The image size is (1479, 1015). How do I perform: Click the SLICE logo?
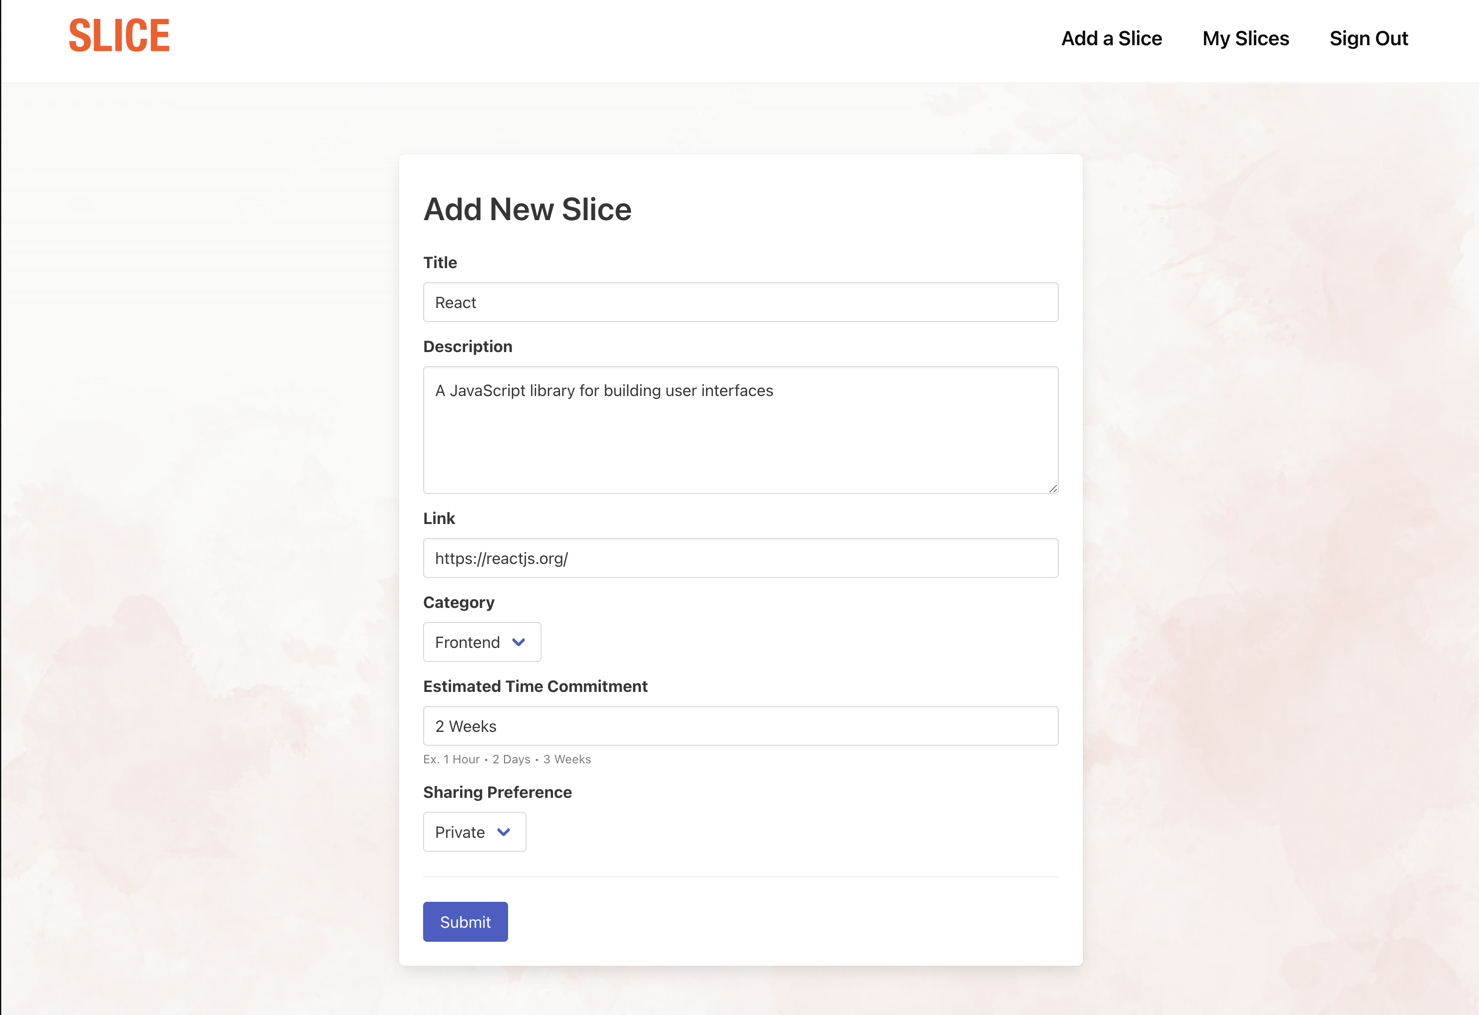click(x=119, y=37)
